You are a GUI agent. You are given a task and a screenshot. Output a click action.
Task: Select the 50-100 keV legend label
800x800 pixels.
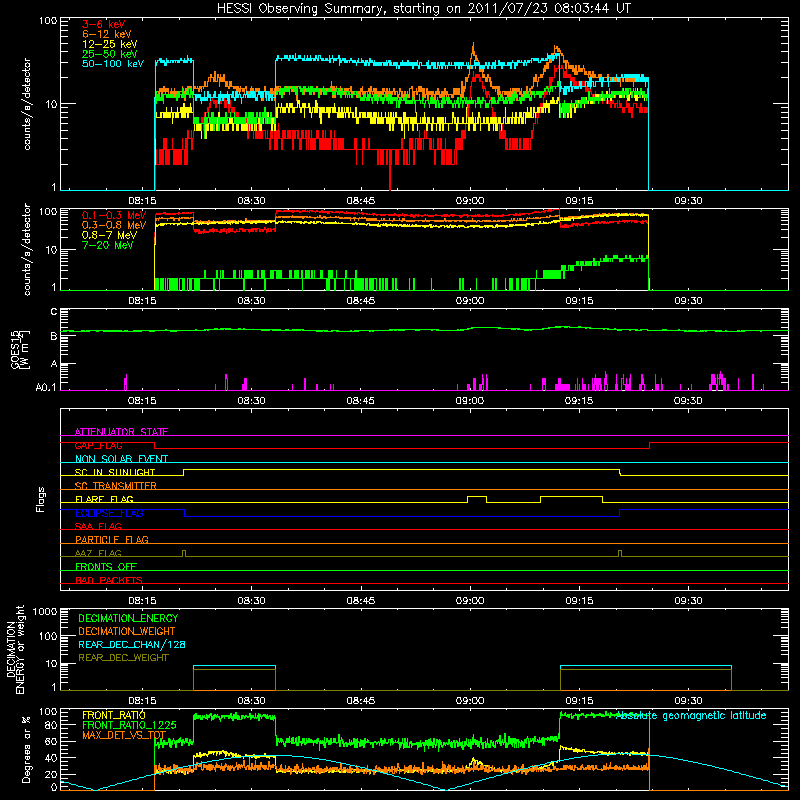(112, 64)
